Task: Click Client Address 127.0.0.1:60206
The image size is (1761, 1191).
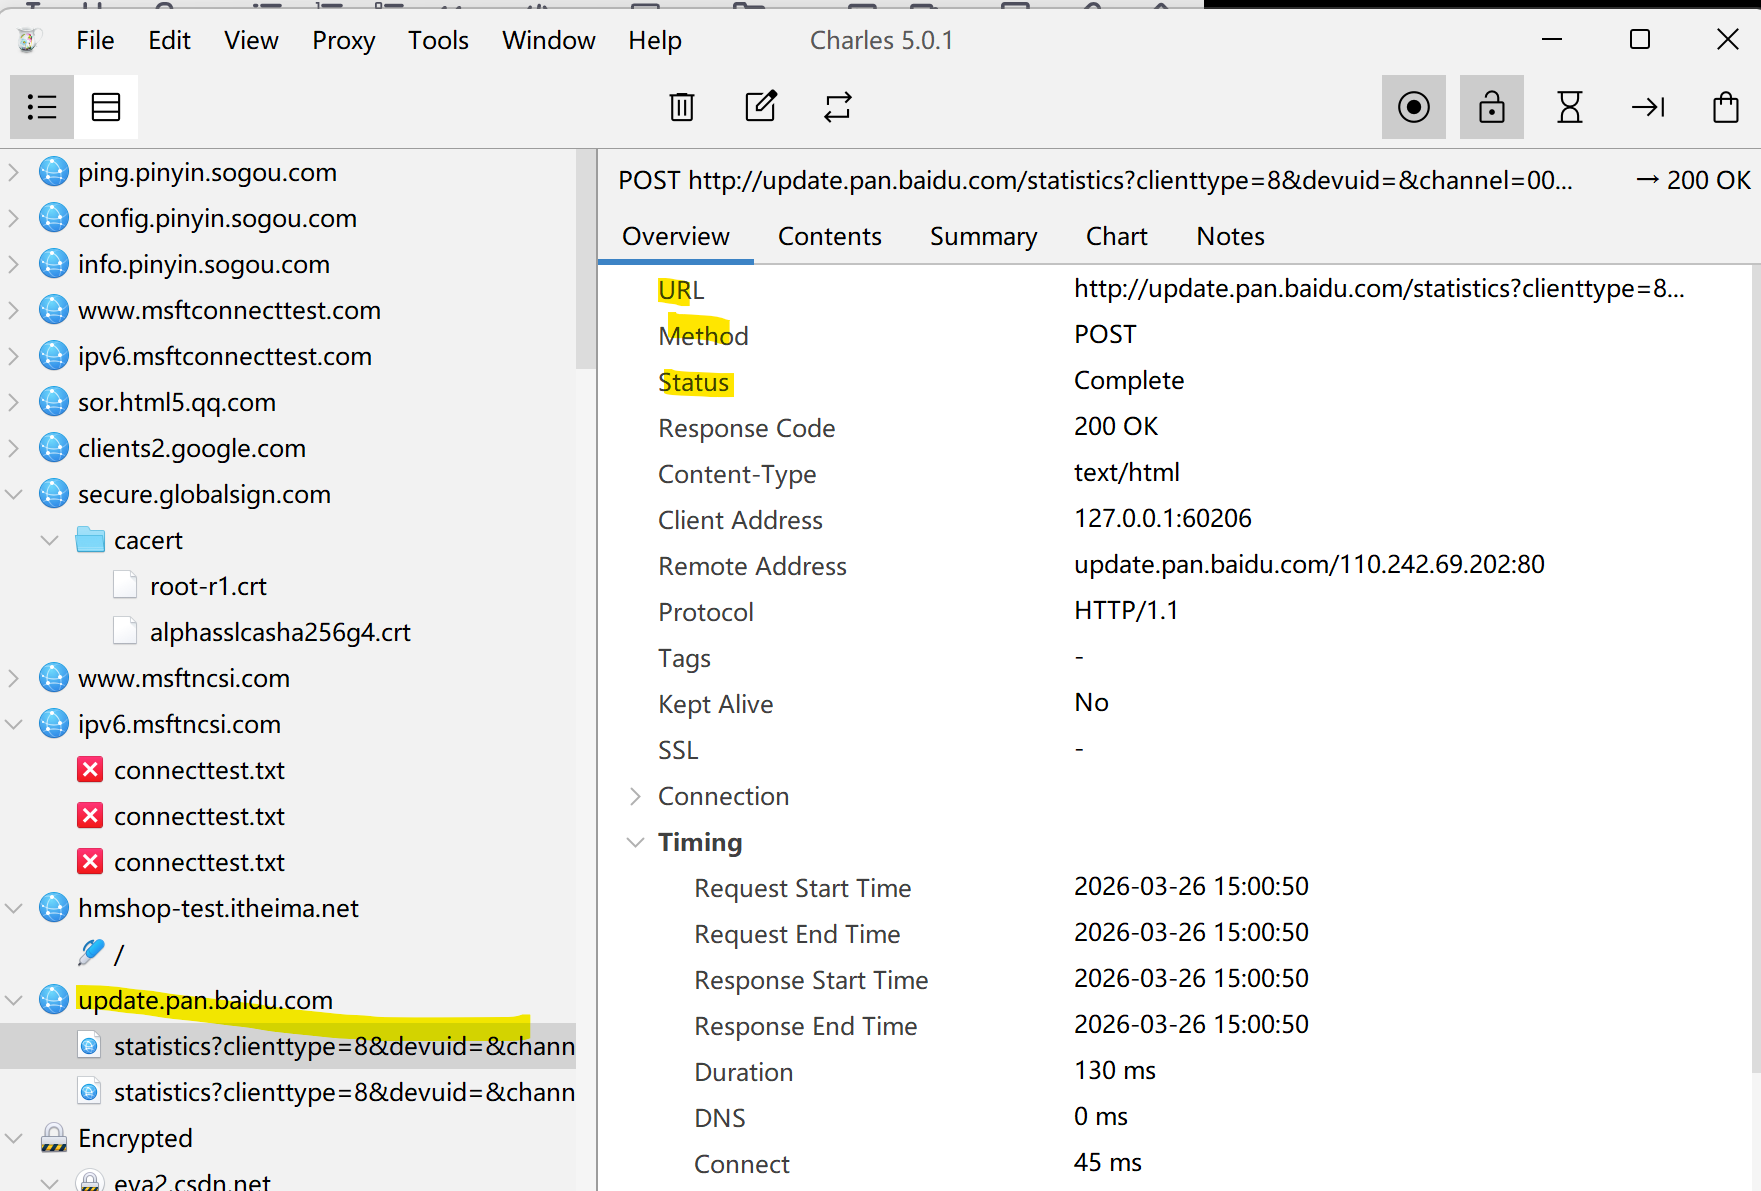Action: click(1163, 519)
